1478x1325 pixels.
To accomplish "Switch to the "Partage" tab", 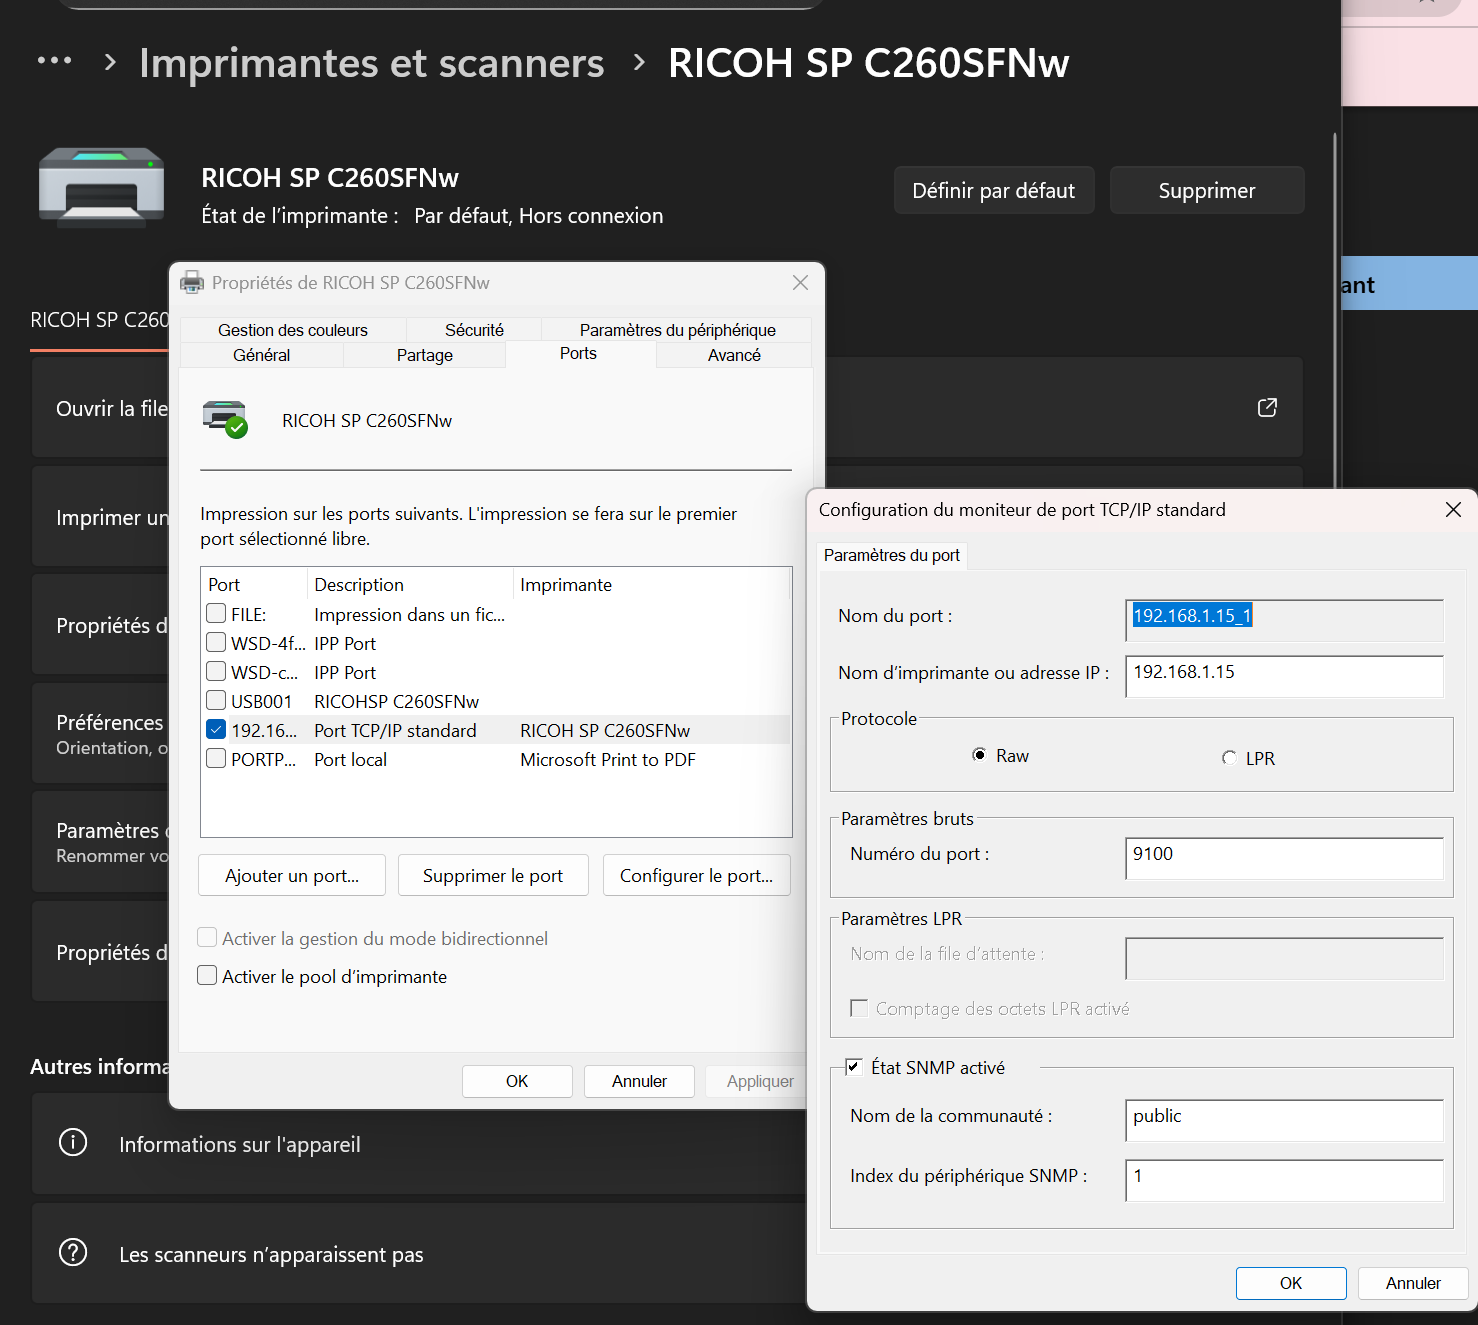I will [x=424, y=354].
